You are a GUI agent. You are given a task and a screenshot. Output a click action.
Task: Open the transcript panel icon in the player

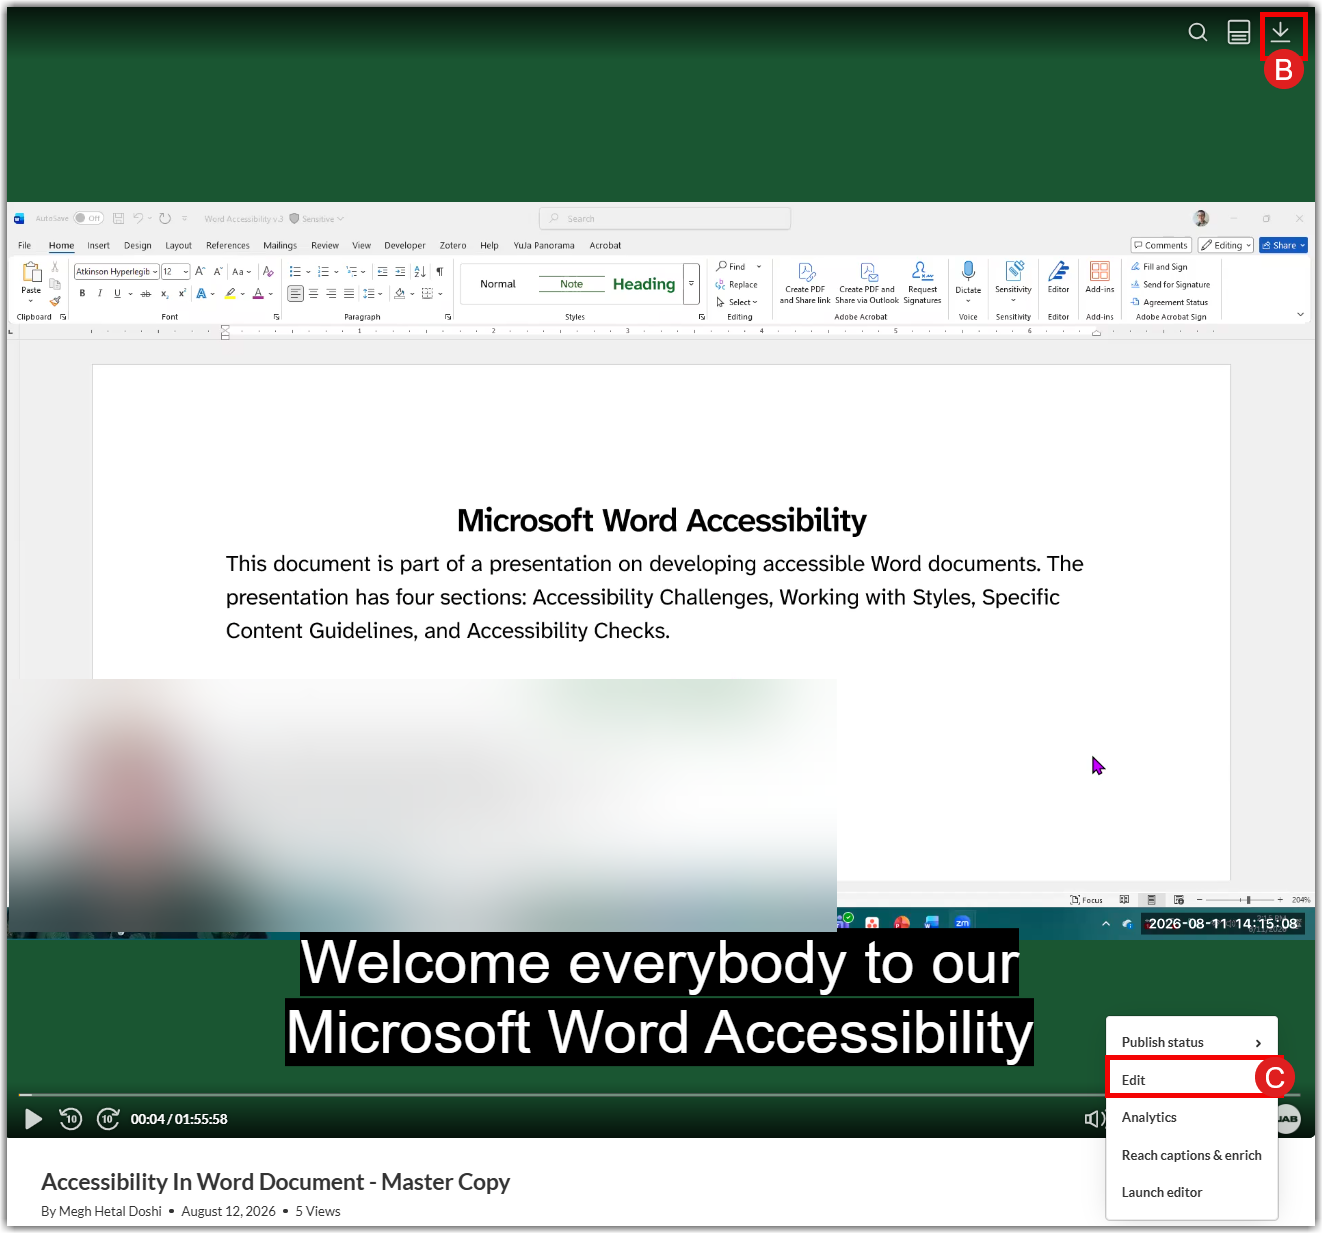(1239, 33)
